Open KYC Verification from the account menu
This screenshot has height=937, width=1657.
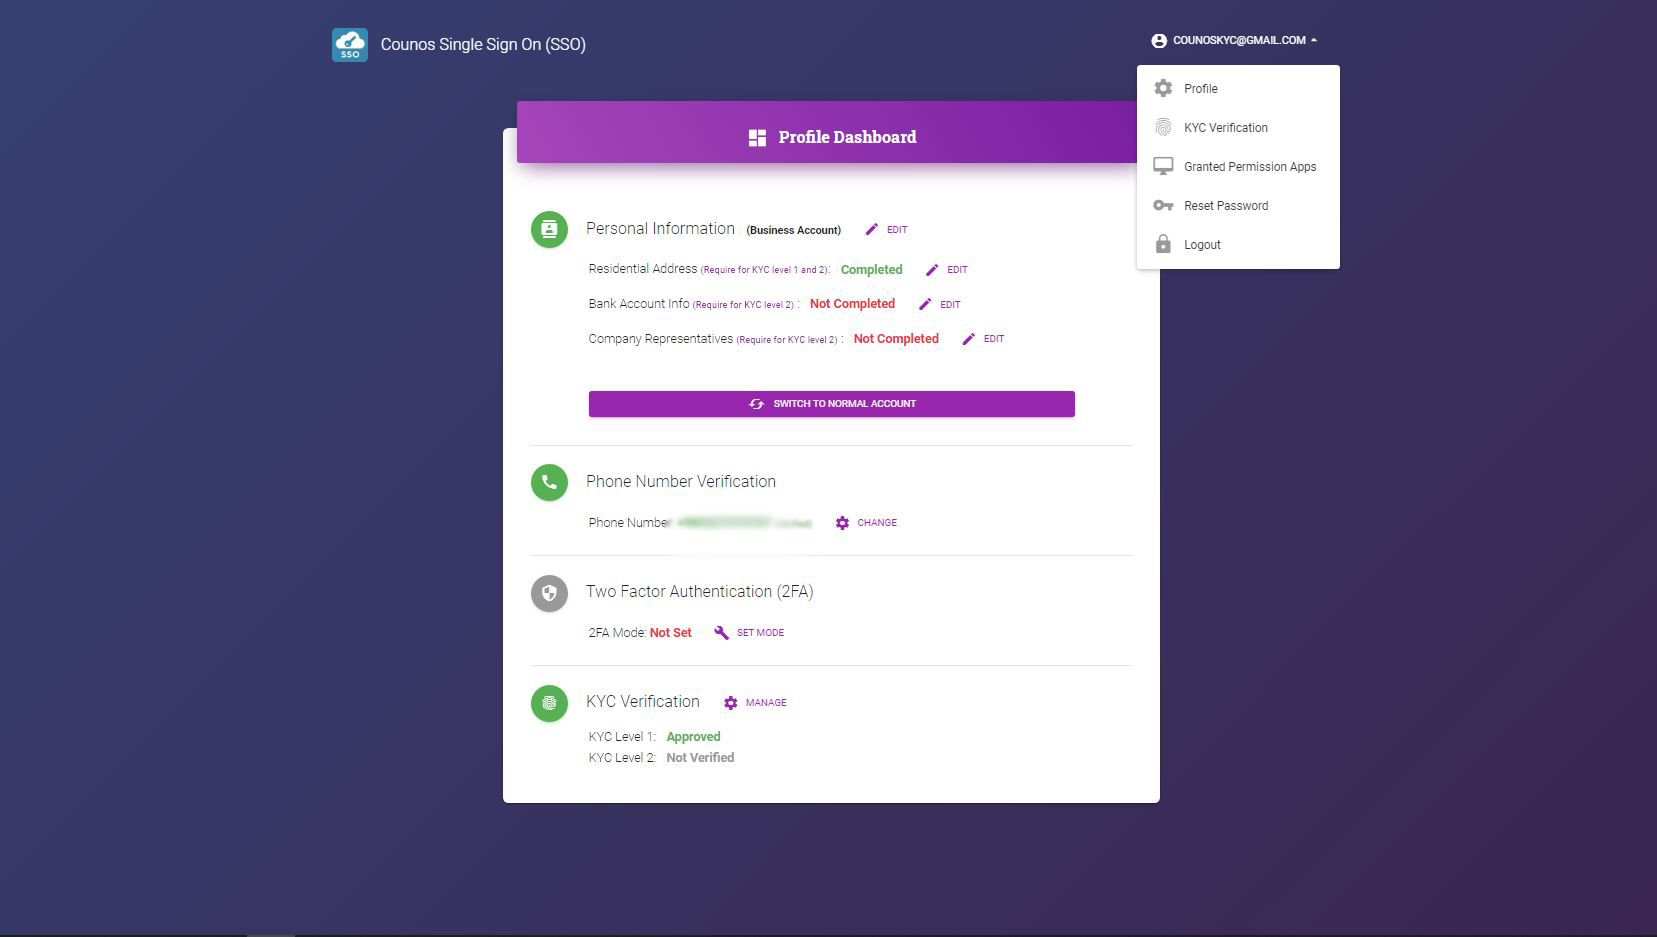click(1238, 128)
